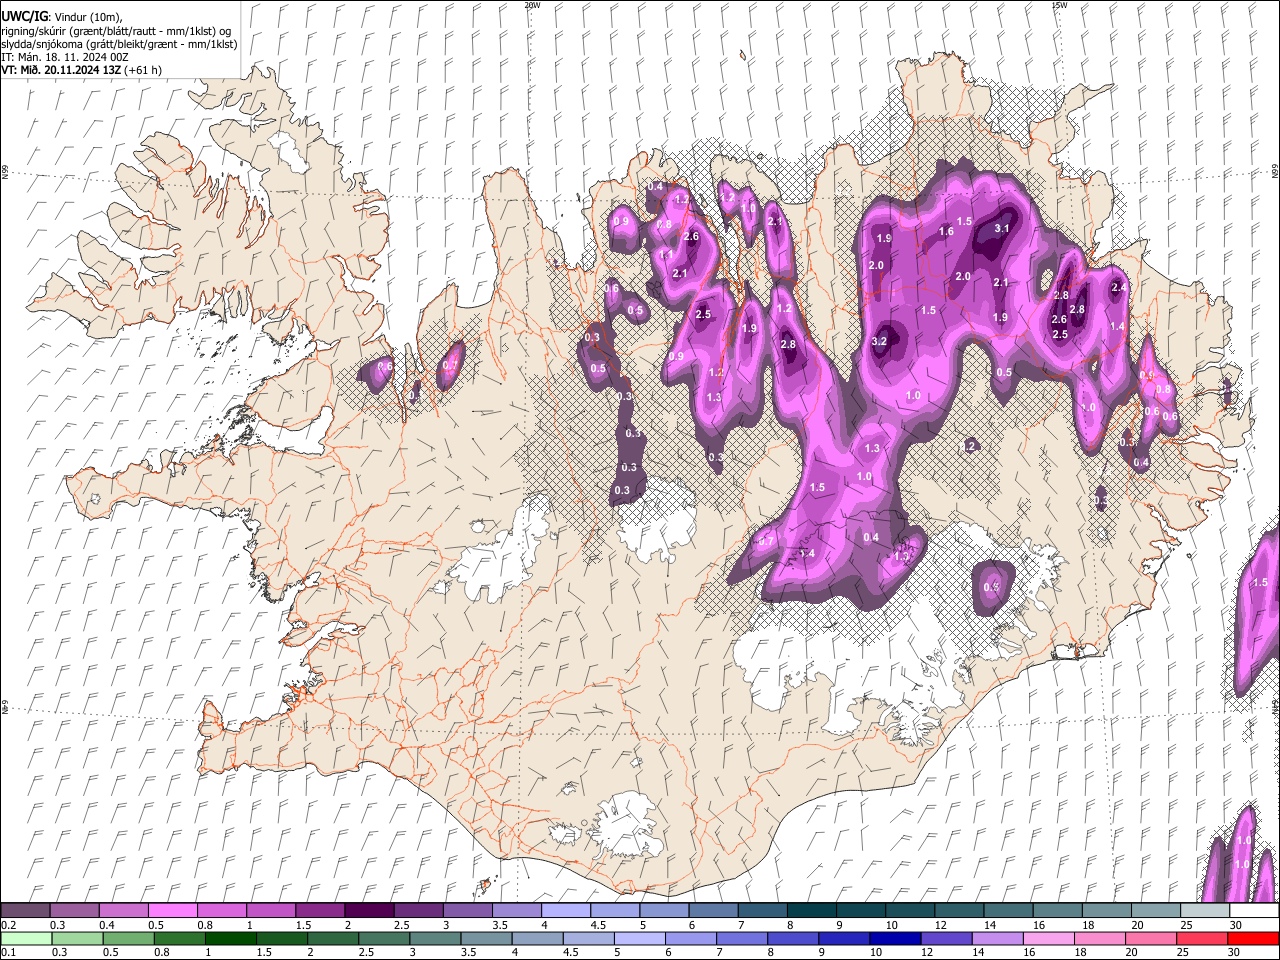Click the 0.1 label in the bottom legend scale
The height and width of the screenshot is (960, 1280).
7,952
